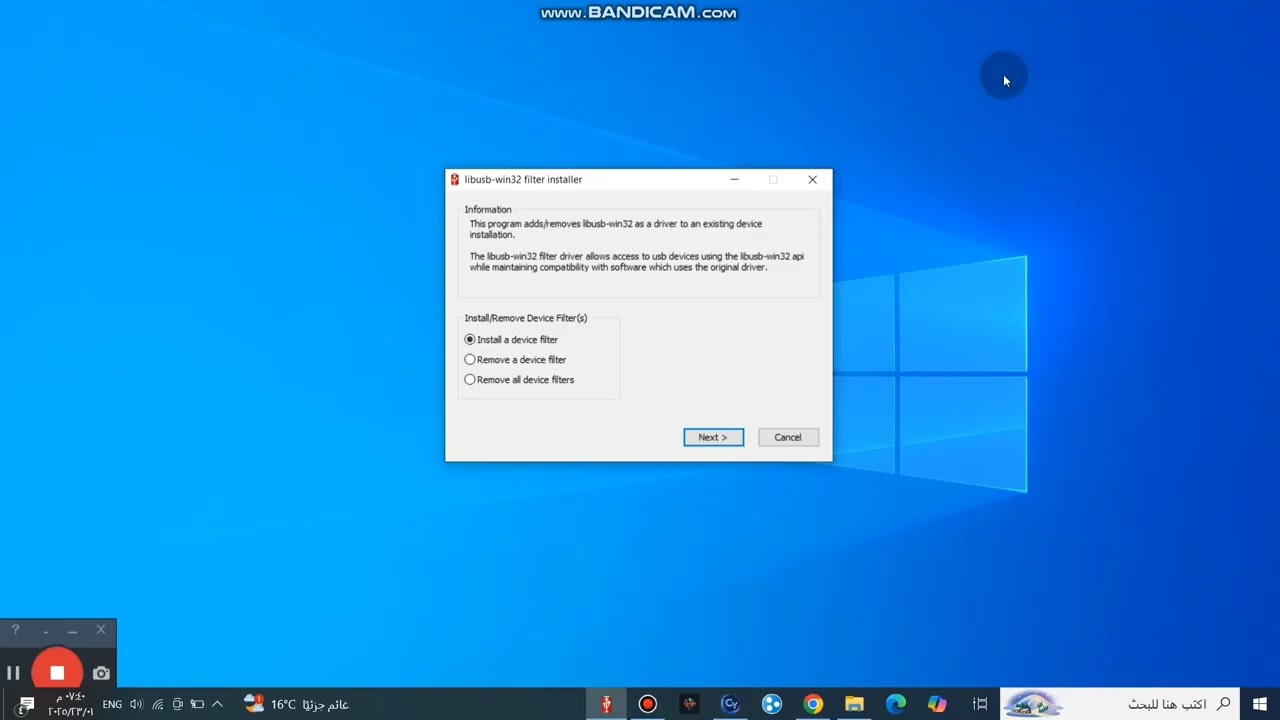Open Task View from the taskbar

[x=980, y=704]
